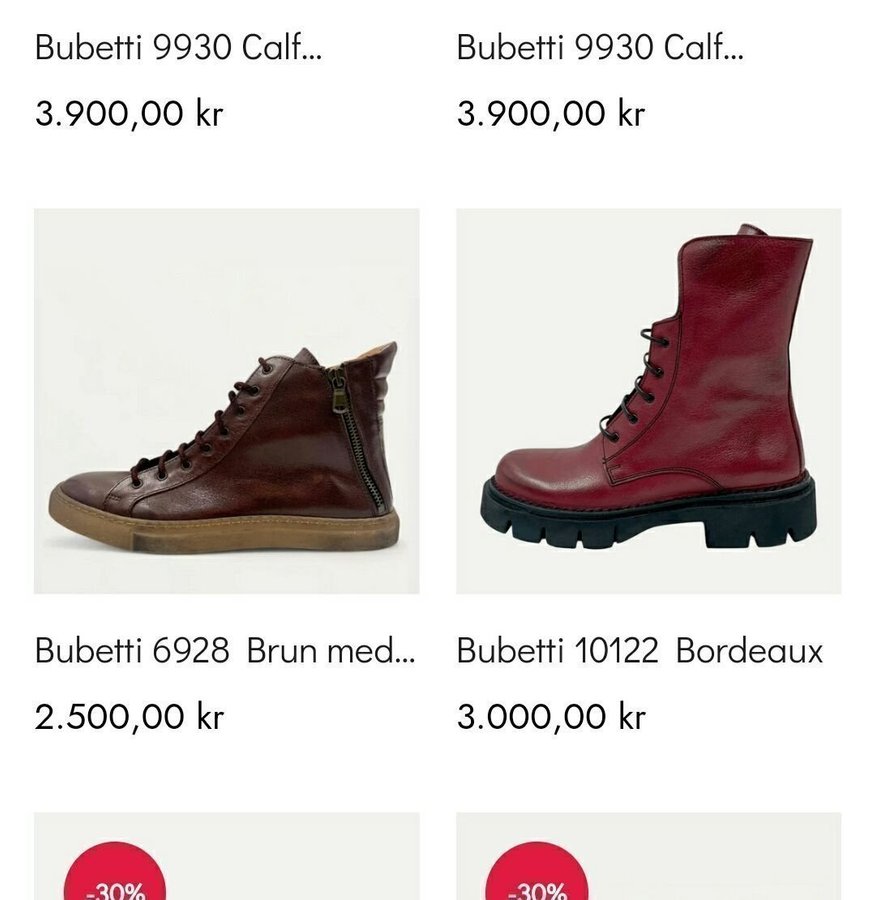
Task: Open the Bubetti 6928 Brun med... product title
Action: (x=224, y=651)
